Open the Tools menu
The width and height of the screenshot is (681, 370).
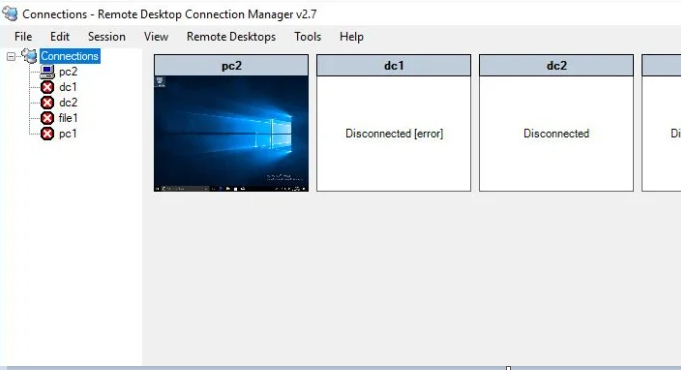[307, 36]
